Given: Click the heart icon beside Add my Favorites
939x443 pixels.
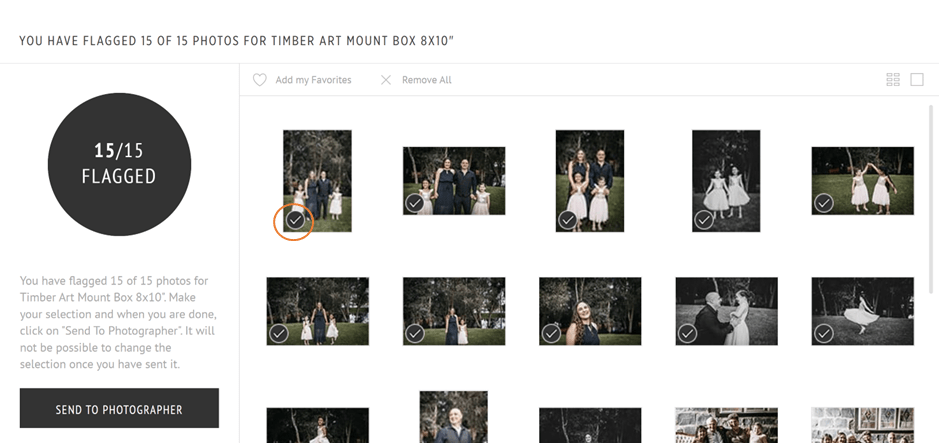Looking at the screenshot, I should (260, 80).
